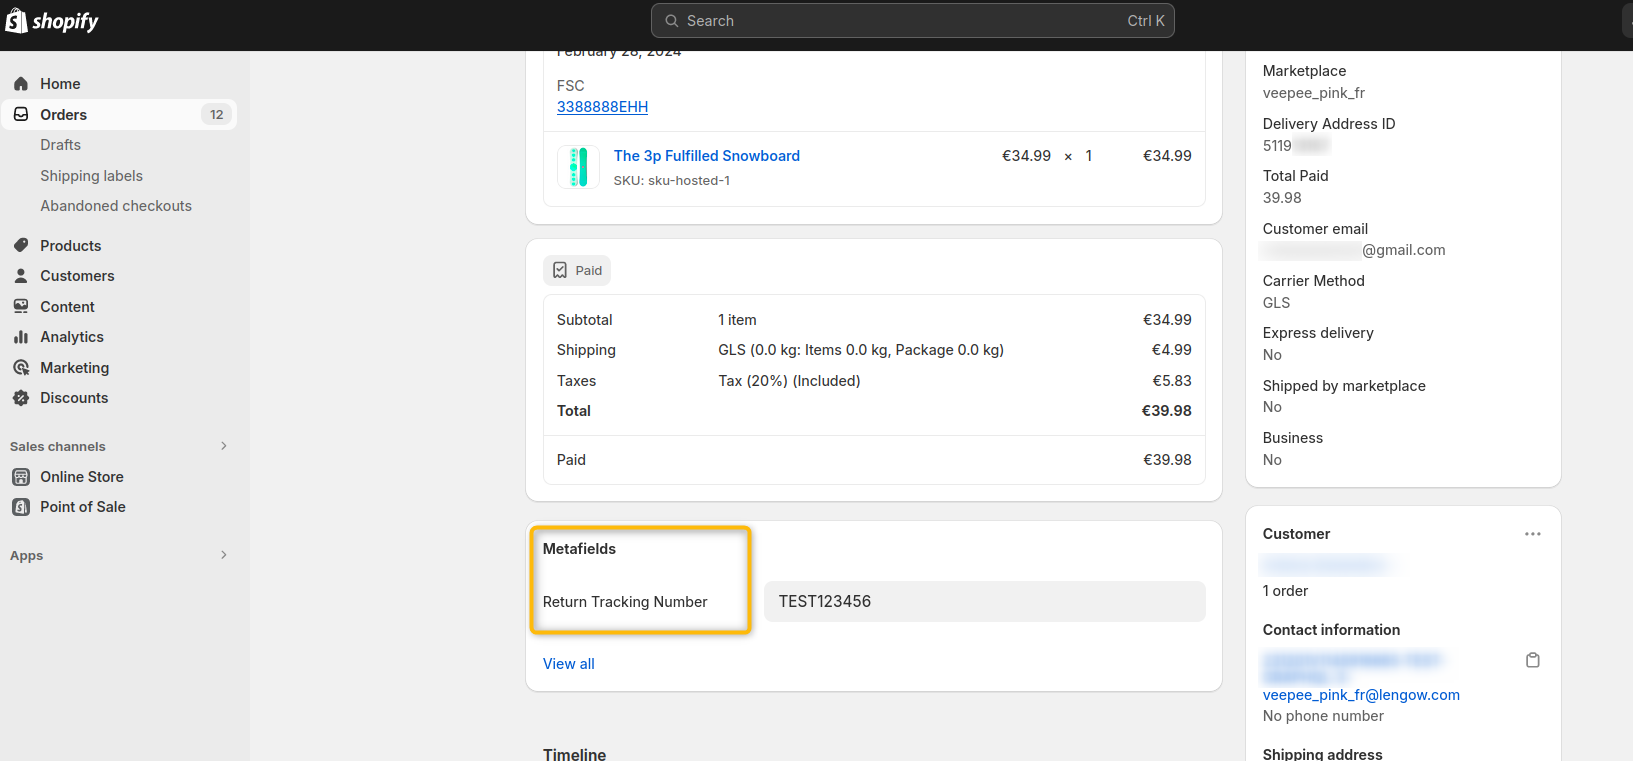Screen dimensions: 1633x761
Task: Click the Discounts badge icon
Action: tap(21, 398)
